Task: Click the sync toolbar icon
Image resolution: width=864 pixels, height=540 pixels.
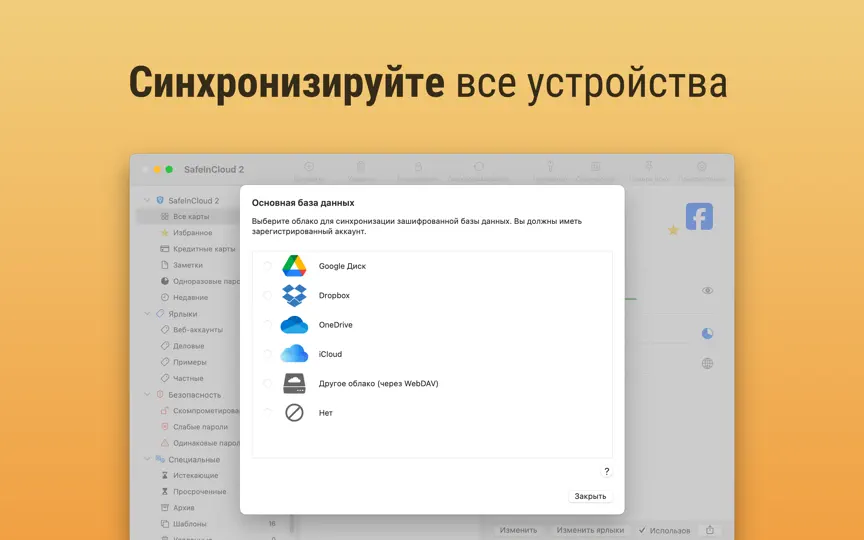Action: pos(478,166)
